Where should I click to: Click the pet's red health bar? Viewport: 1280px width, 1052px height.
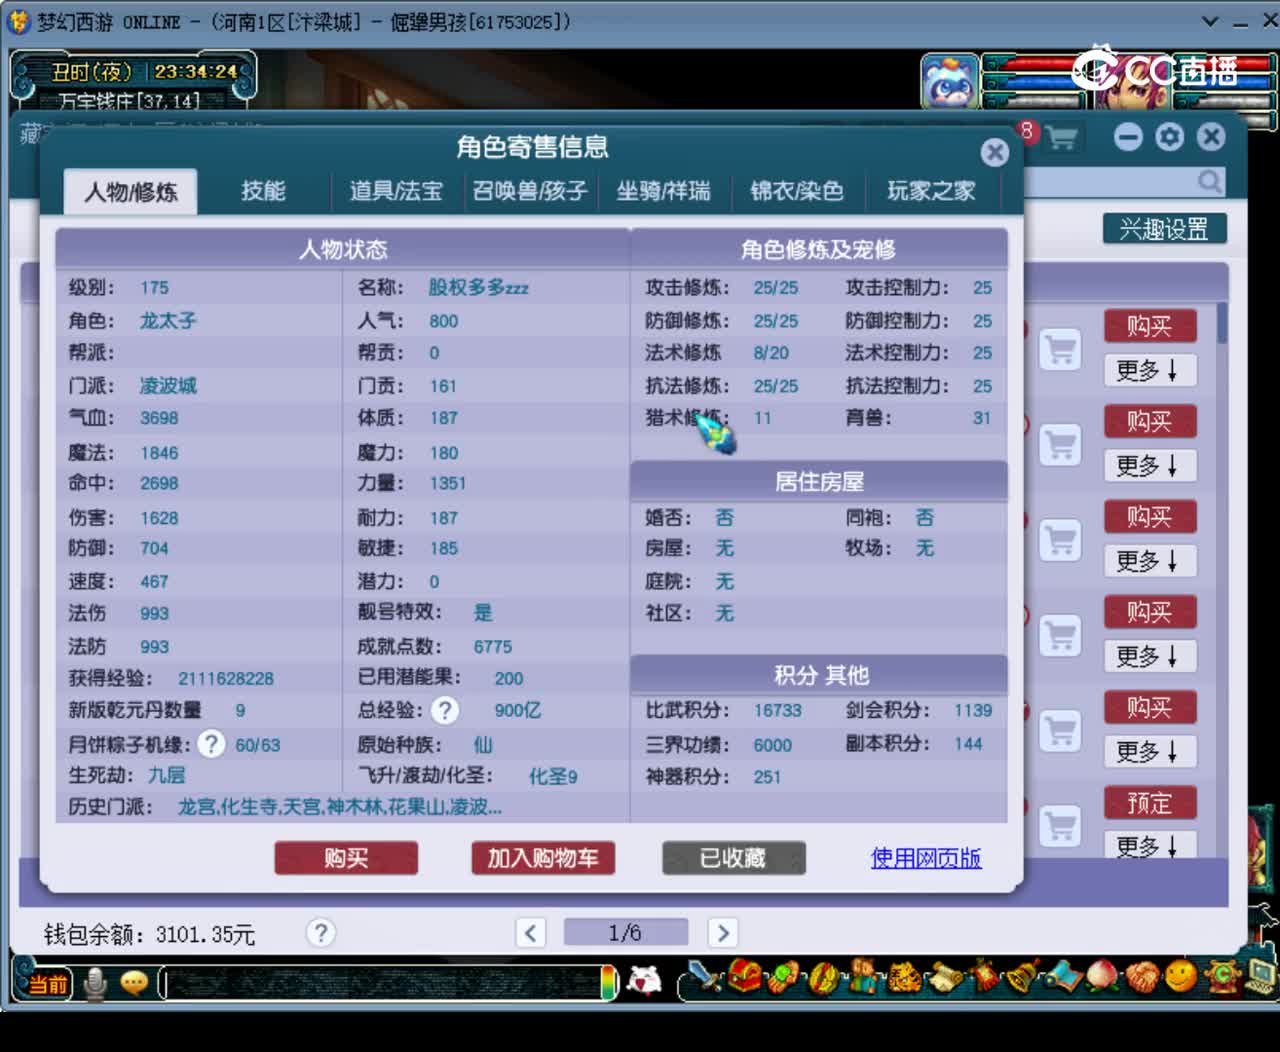point(1039,64)
